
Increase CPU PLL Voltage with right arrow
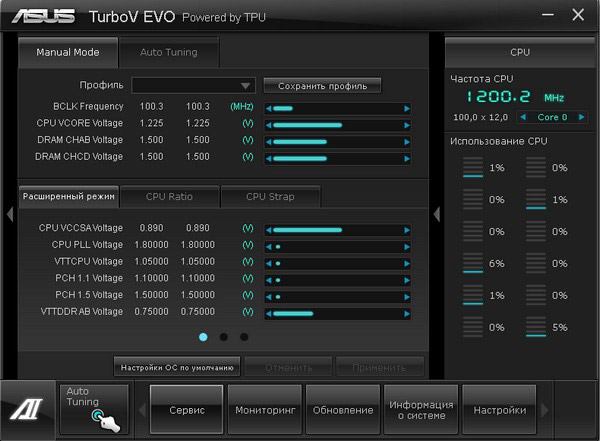click(x=407, y=247)
